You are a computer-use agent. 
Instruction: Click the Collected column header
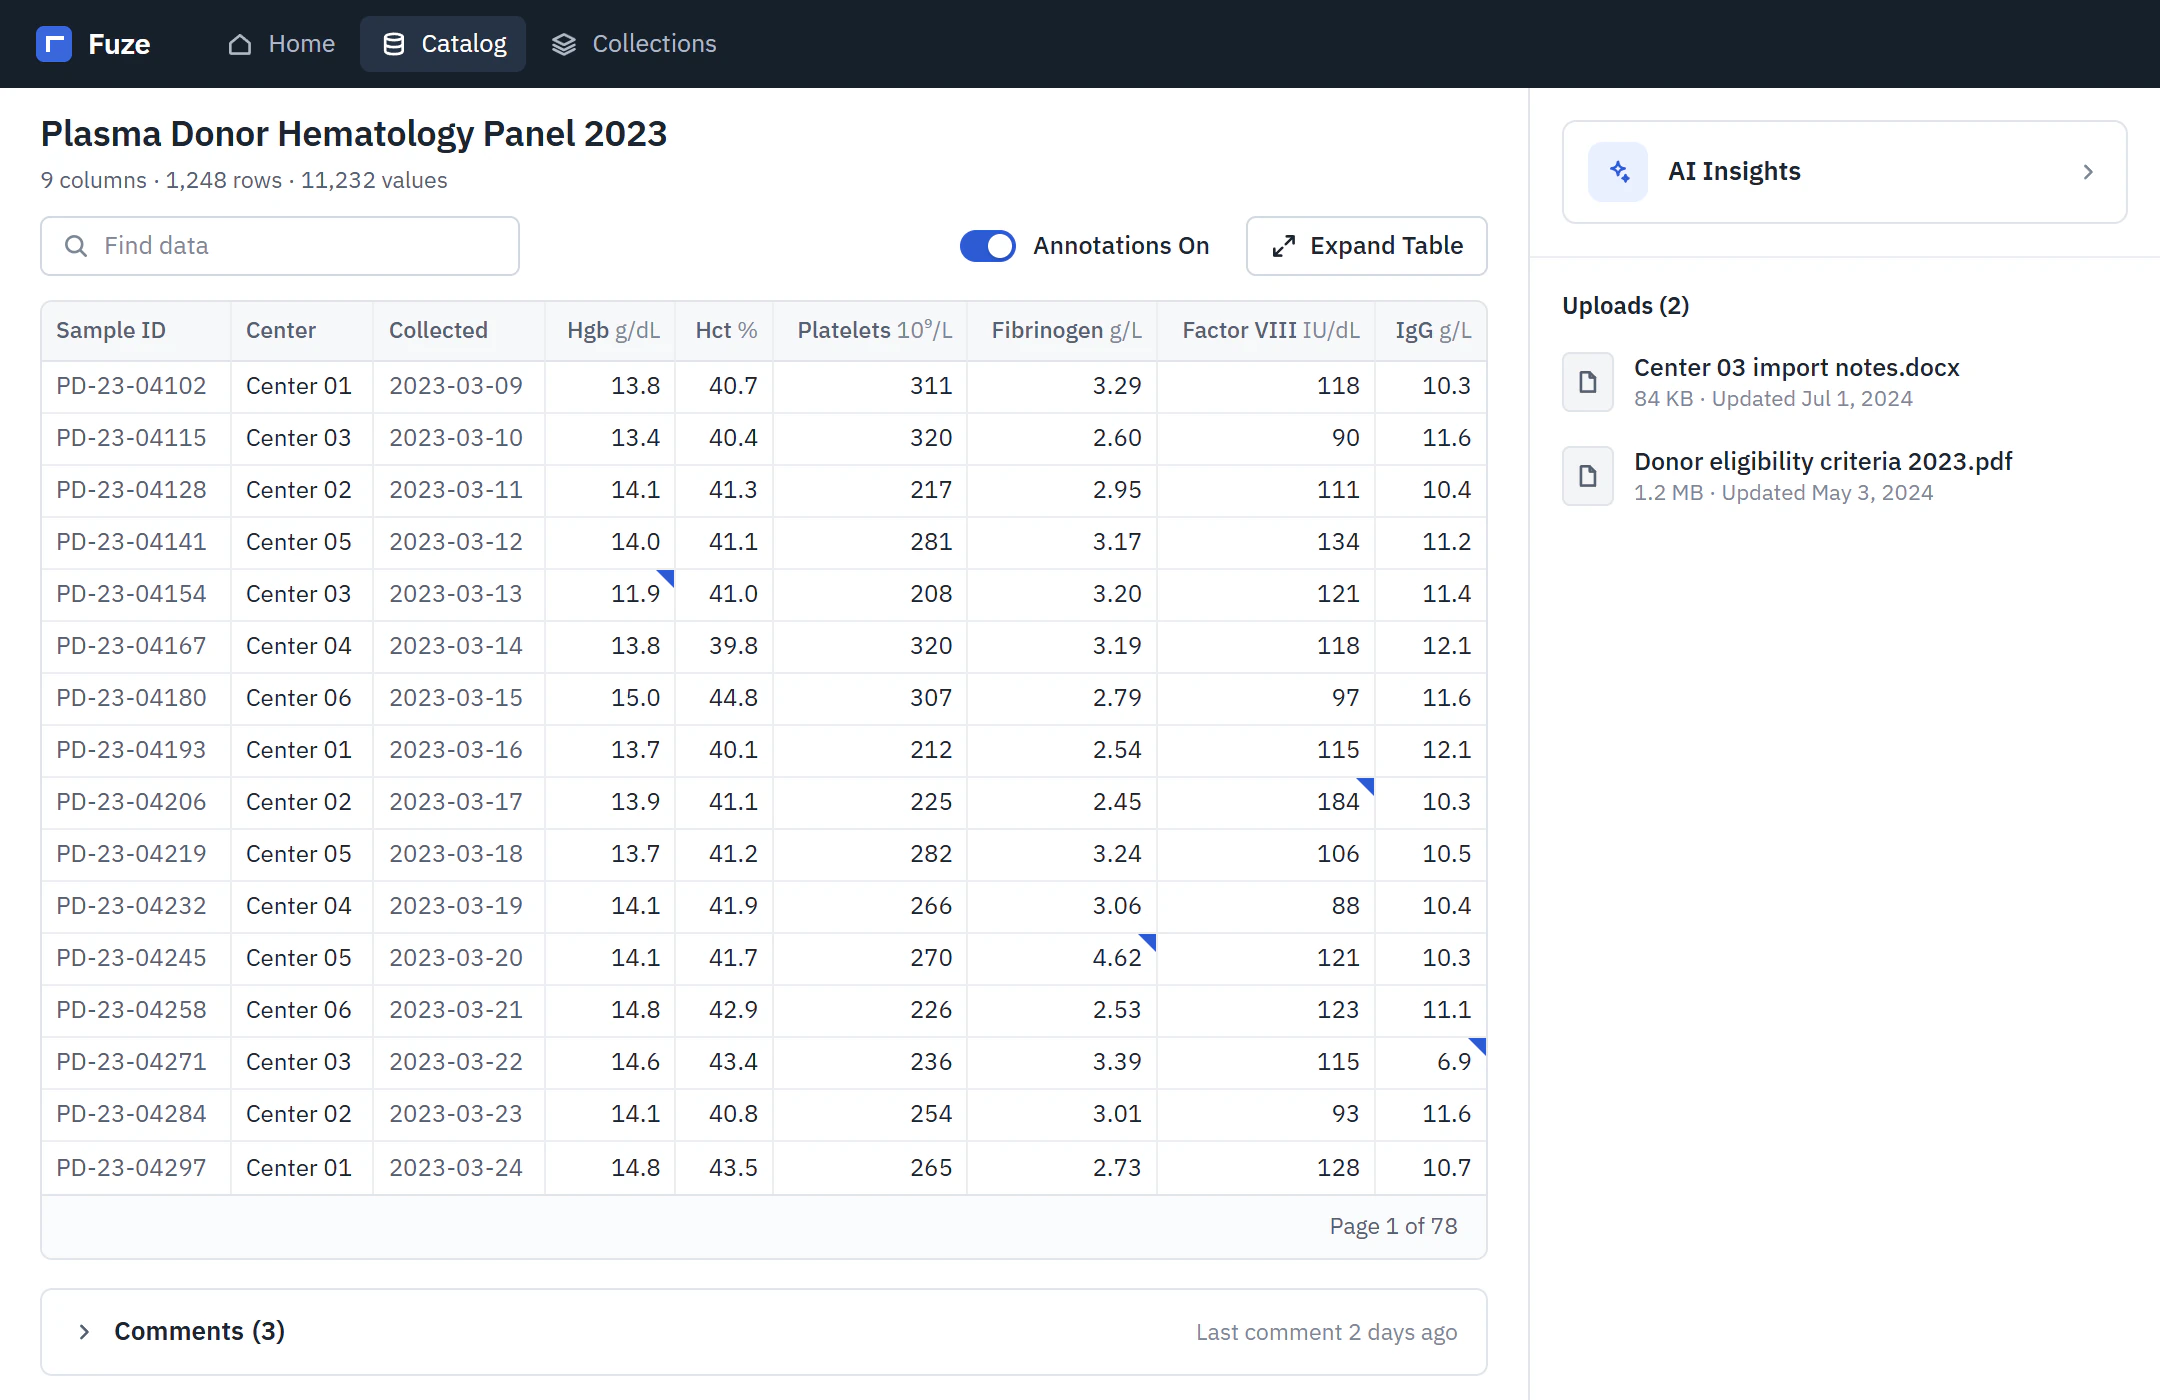click(x=459, y=331)
